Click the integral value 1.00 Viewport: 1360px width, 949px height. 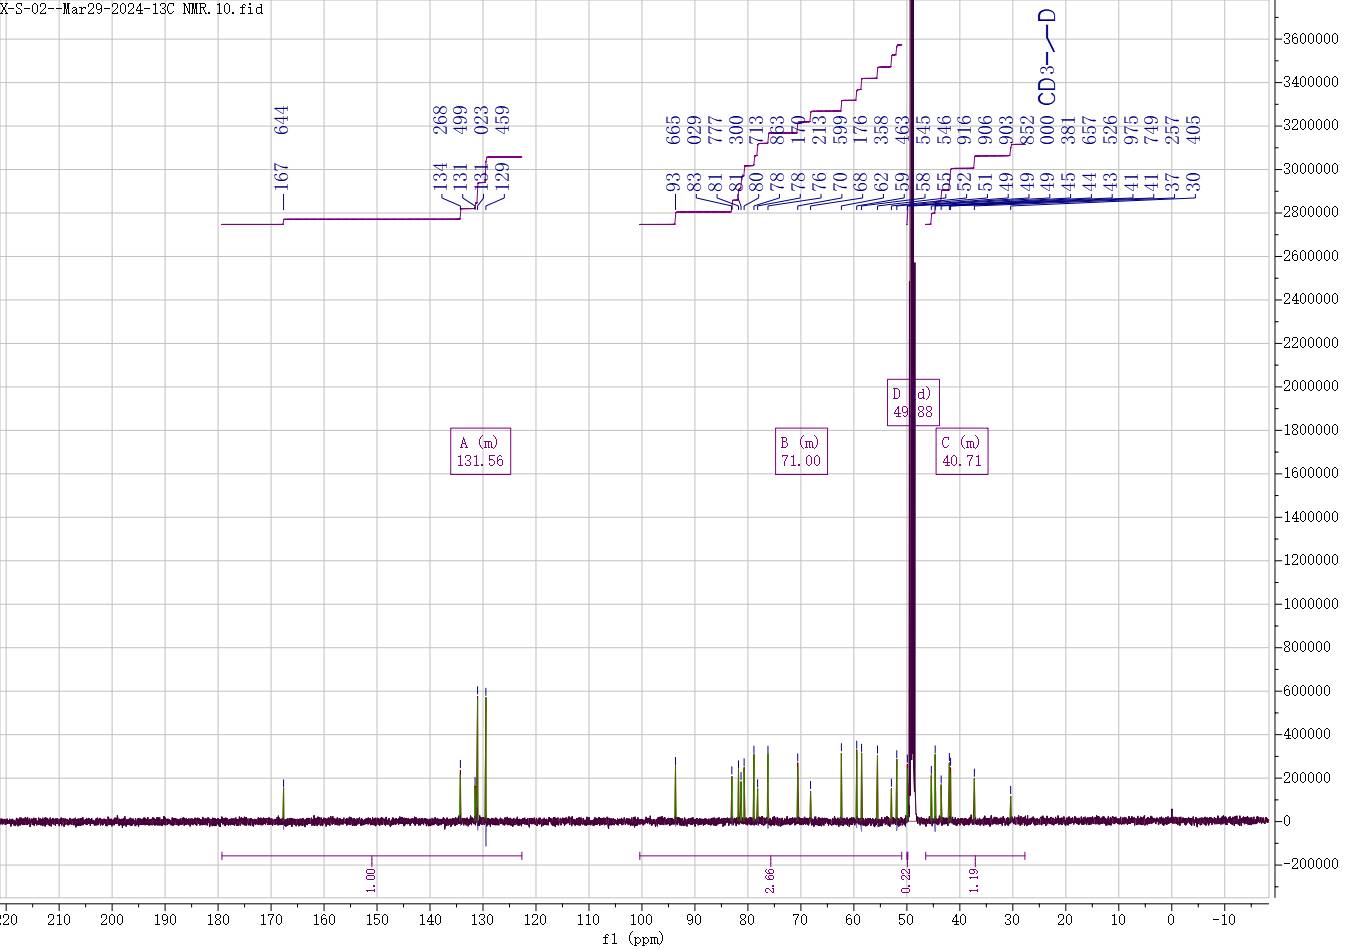pyautogui.click(x=371, y=880)
